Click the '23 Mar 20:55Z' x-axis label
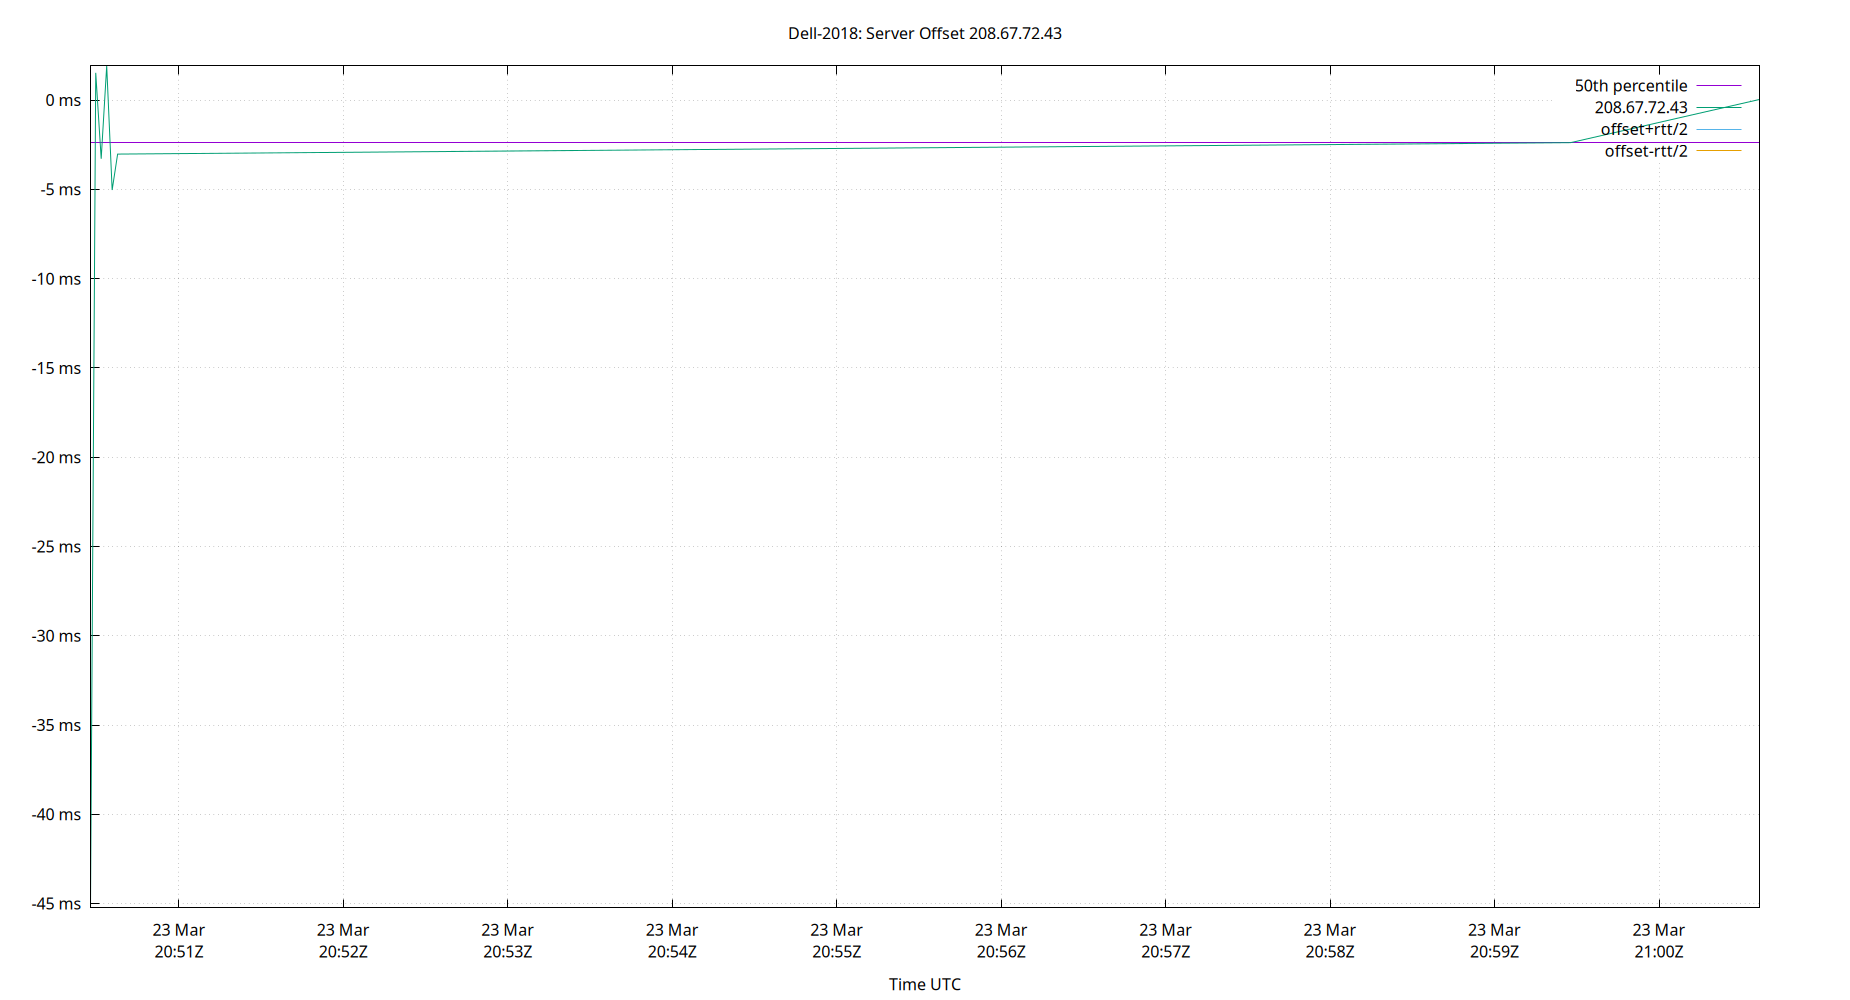The height and width of the screenshot is (1000, 1850). click(x=836, y=941)
